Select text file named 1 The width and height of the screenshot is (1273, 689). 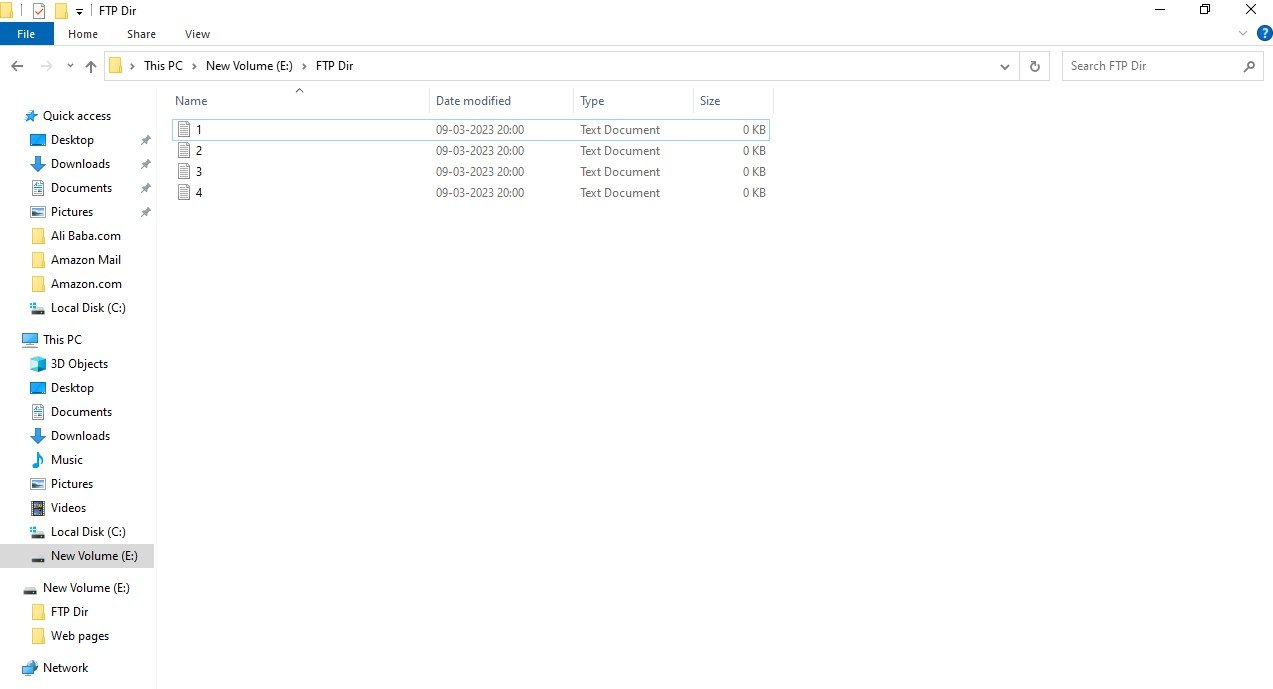[470, 130]
